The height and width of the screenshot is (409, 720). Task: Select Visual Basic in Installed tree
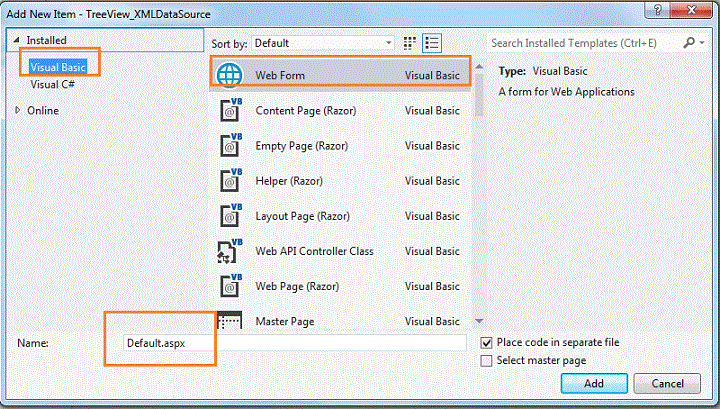58,67
